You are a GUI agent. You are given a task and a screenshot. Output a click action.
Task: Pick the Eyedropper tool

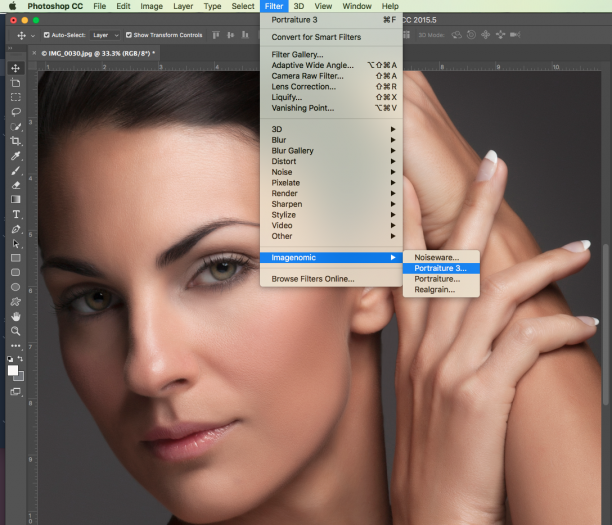pos(16,156)
